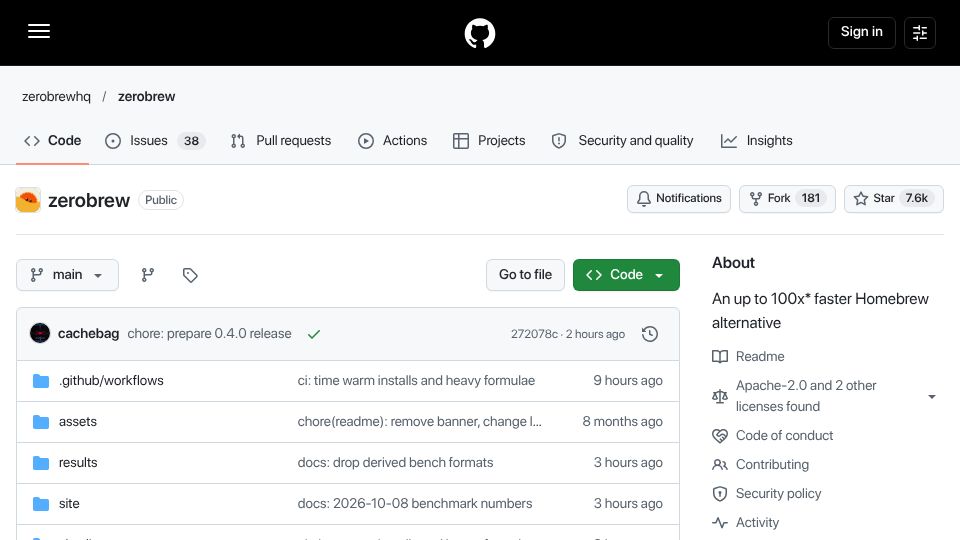Screen dimensions: 960x540
Task: Open cachebag avatar
Action: tap(40, 333)
